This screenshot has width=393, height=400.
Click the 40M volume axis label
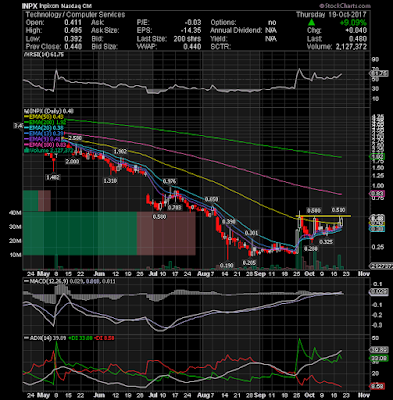pyautogui.click(x=16, y=213)
